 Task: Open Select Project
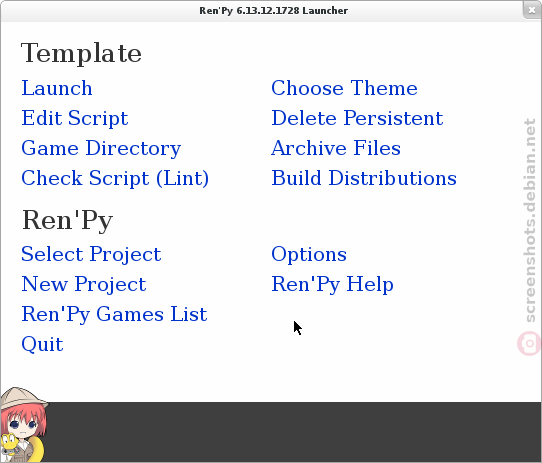(91, 255)
